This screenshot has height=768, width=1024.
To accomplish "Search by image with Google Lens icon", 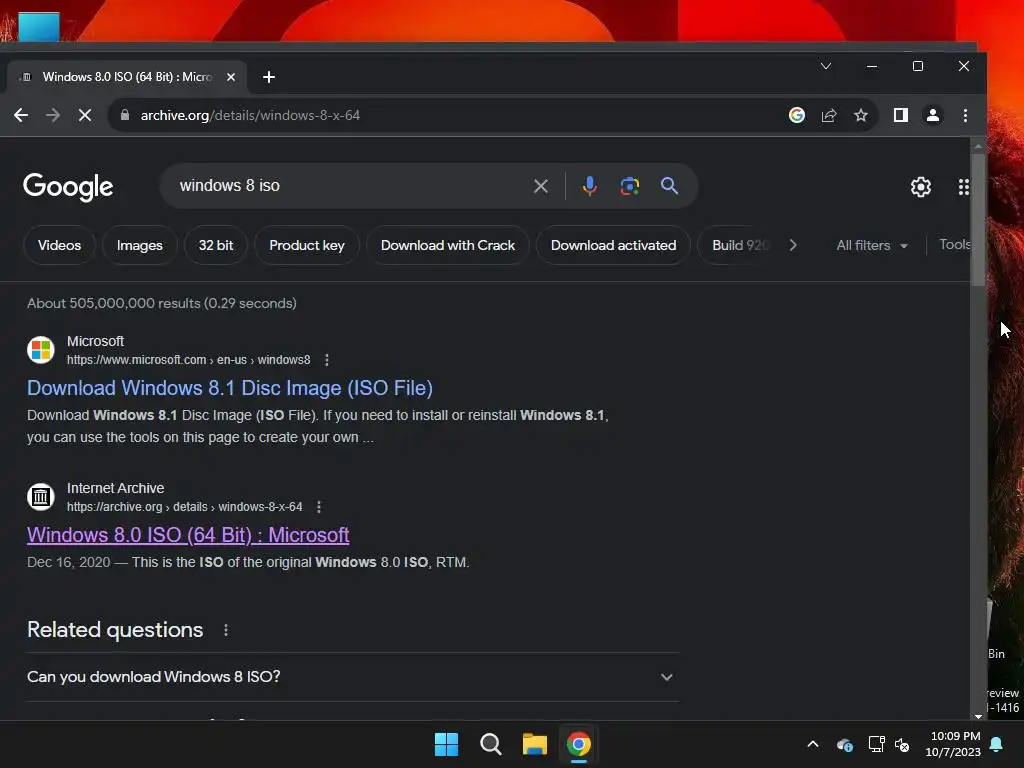I will pos(630,186).
